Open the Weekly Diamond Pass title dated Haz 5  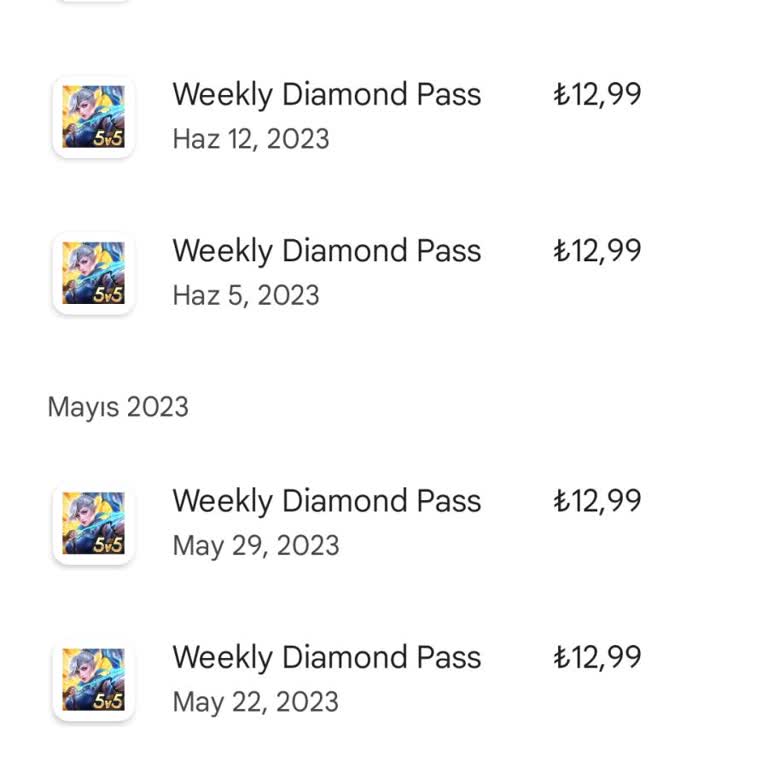326,251
